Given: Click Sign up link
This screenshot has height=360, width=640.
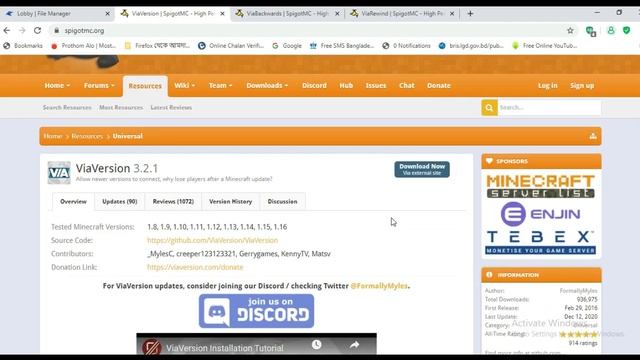Looking at the screenshot, I should pos(582,86).
